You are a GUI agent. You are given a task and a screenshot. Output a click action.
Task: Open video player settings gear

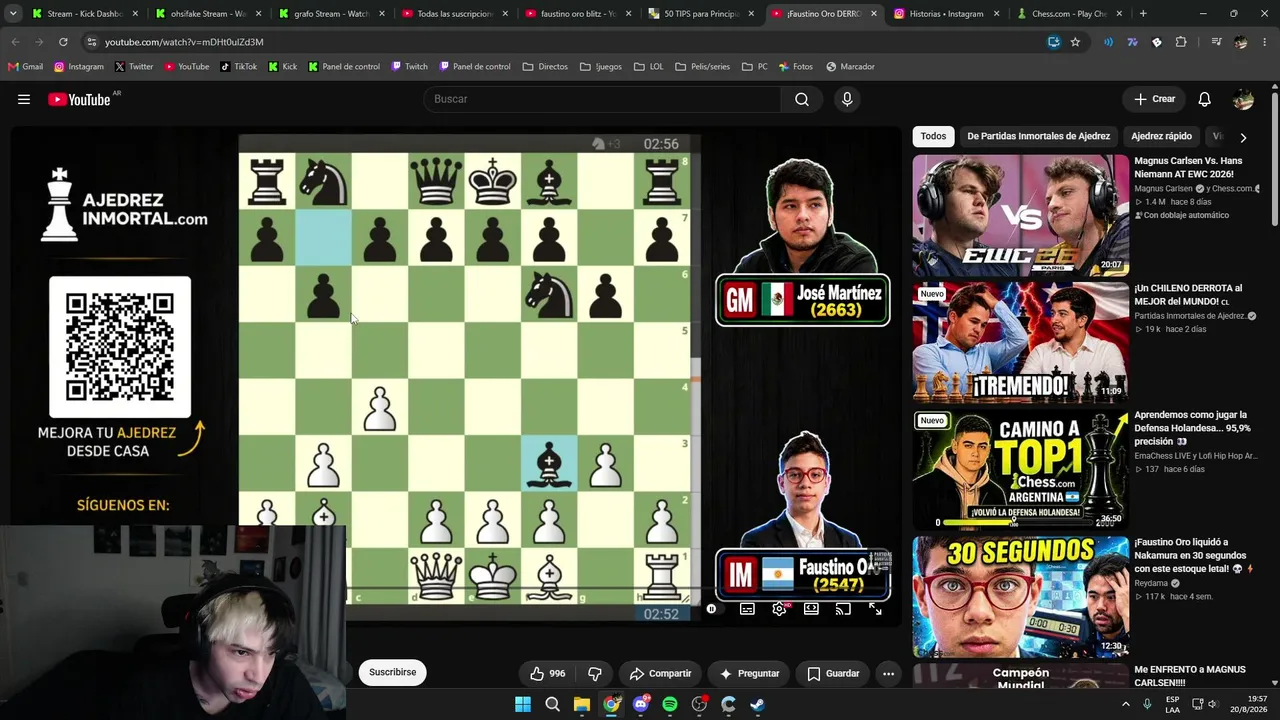(x=779, y=609)
